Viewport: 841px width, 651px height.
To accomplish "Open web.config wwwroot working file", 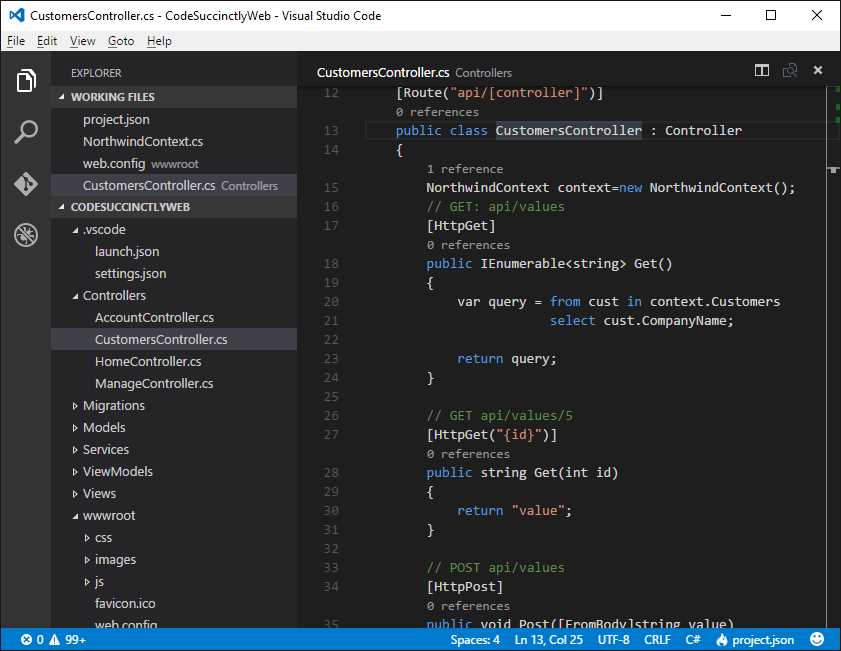I will tap(174, 164).
